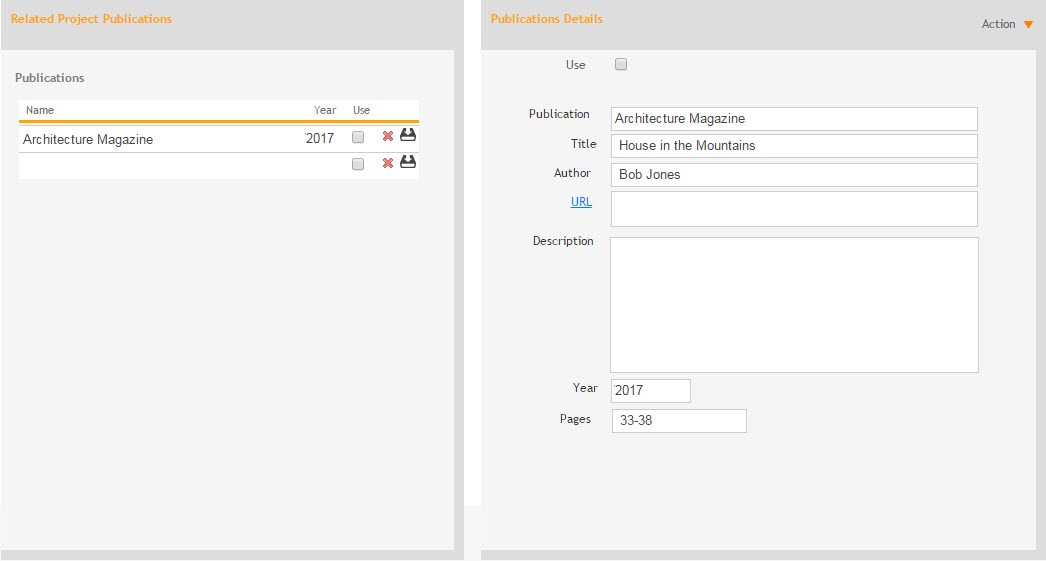The width and height of the screenshot is (1046, 561).
Task: Open the URL link
Action: click(581, 202)
